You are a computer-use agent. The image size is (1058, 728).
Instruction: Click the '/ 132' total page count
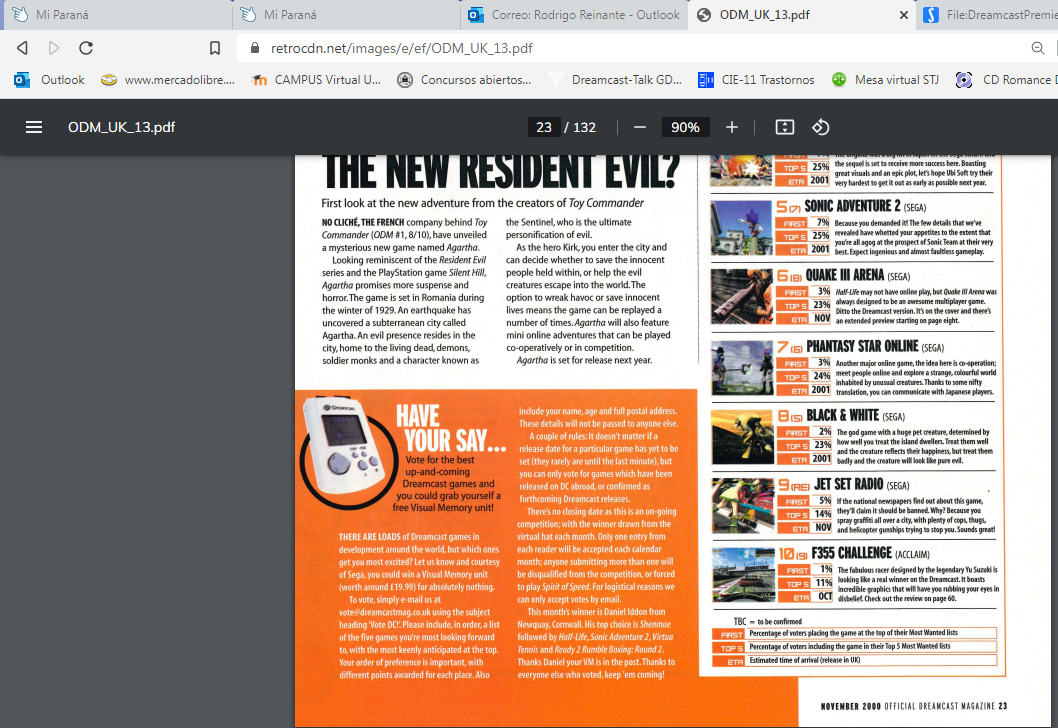click(x=580, y=127)
